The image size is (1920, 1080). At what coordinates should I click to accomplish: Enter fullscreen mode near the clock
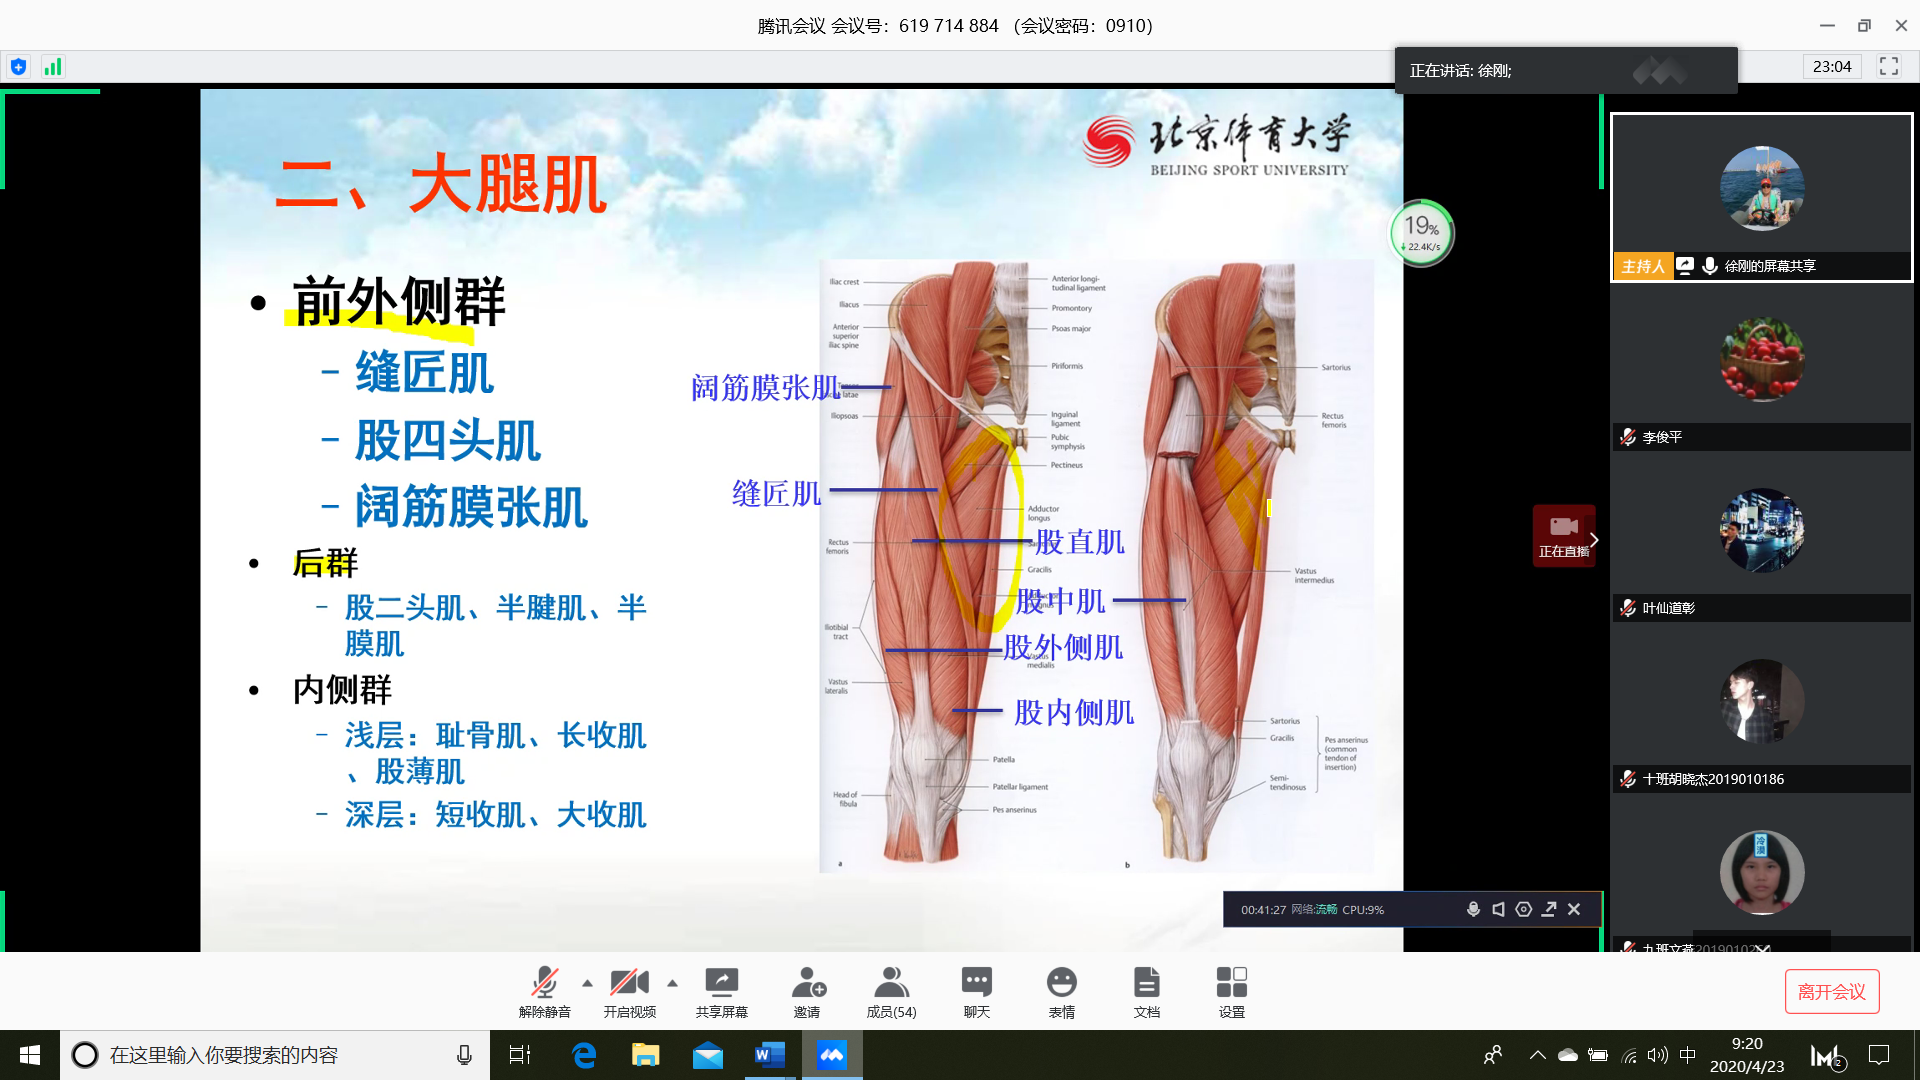tap(1889, 66)
